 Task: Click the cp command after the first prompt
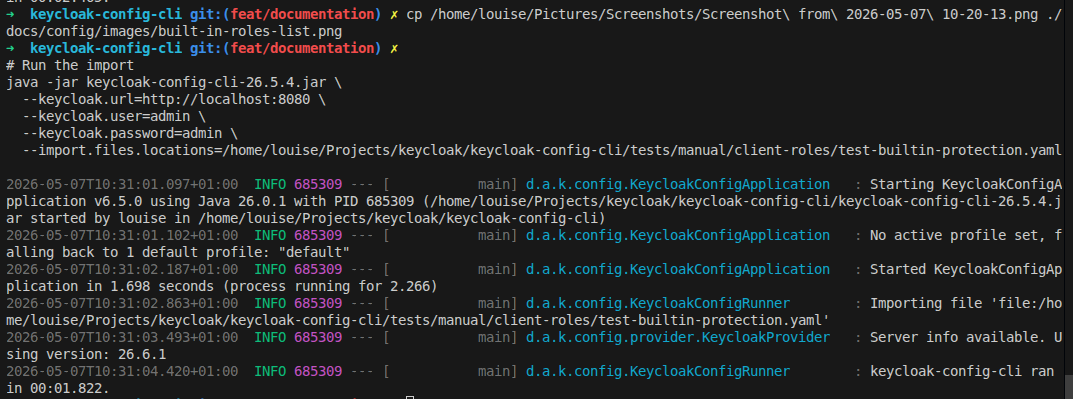(x=414, y=14)
